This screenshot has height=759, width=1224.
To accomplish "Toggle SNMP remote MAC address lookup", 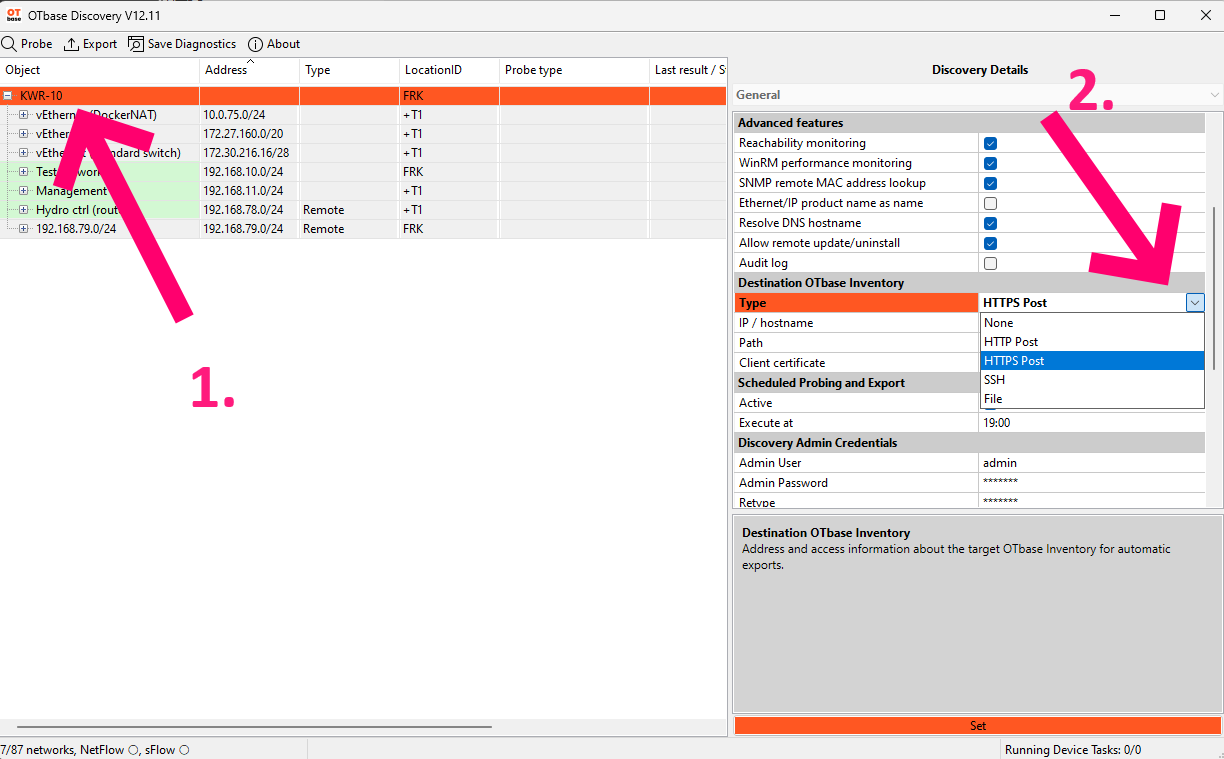I will click(x=990, y=183).
